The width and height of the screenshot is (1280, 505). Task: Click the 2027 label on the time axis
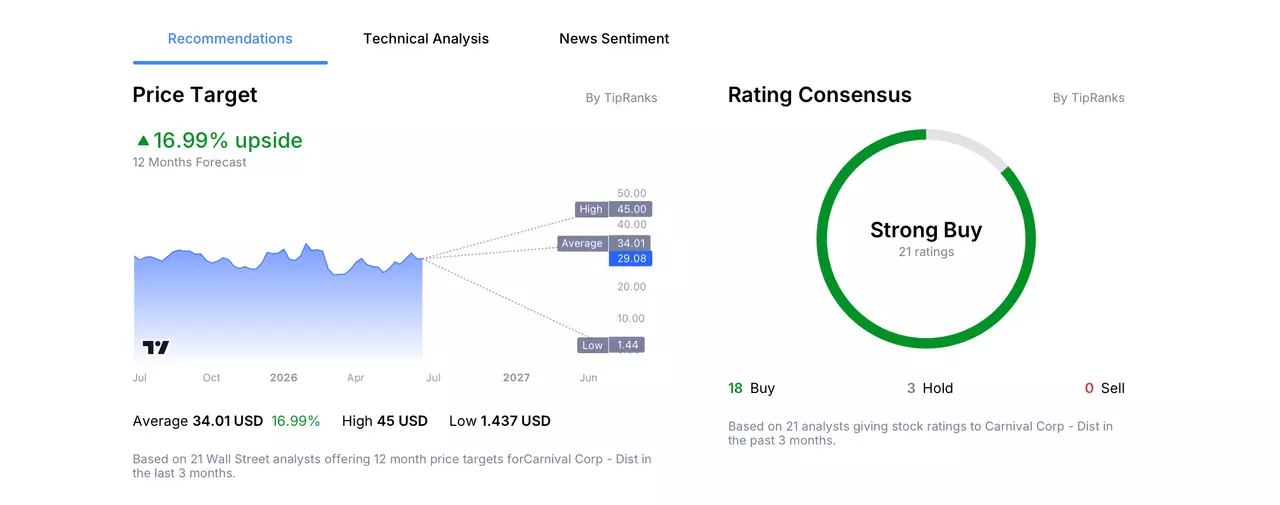(516, 378)
